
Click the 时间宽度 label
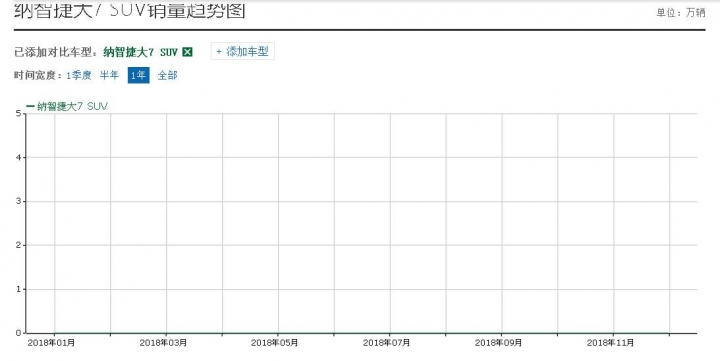tap(38, 75)
